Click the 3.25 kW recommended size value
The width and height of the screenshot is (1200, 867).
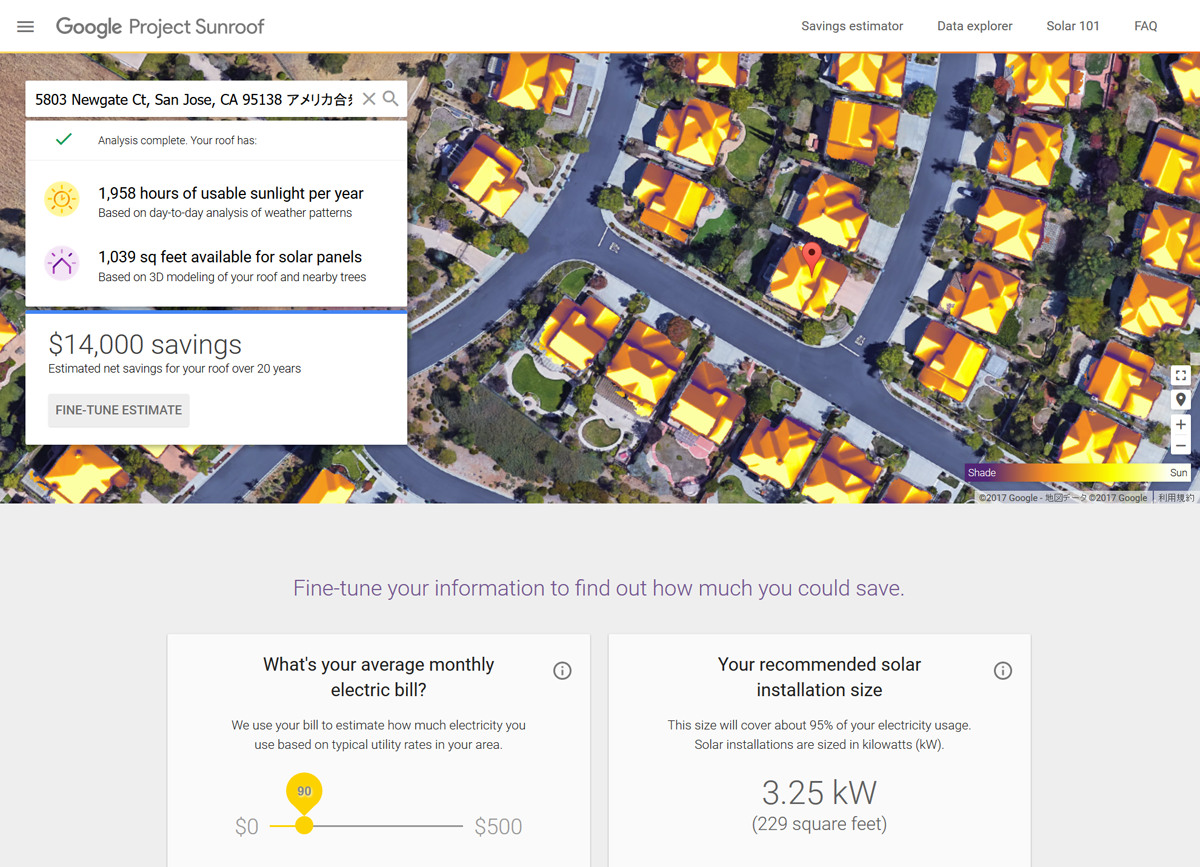(x=819, y=793)
